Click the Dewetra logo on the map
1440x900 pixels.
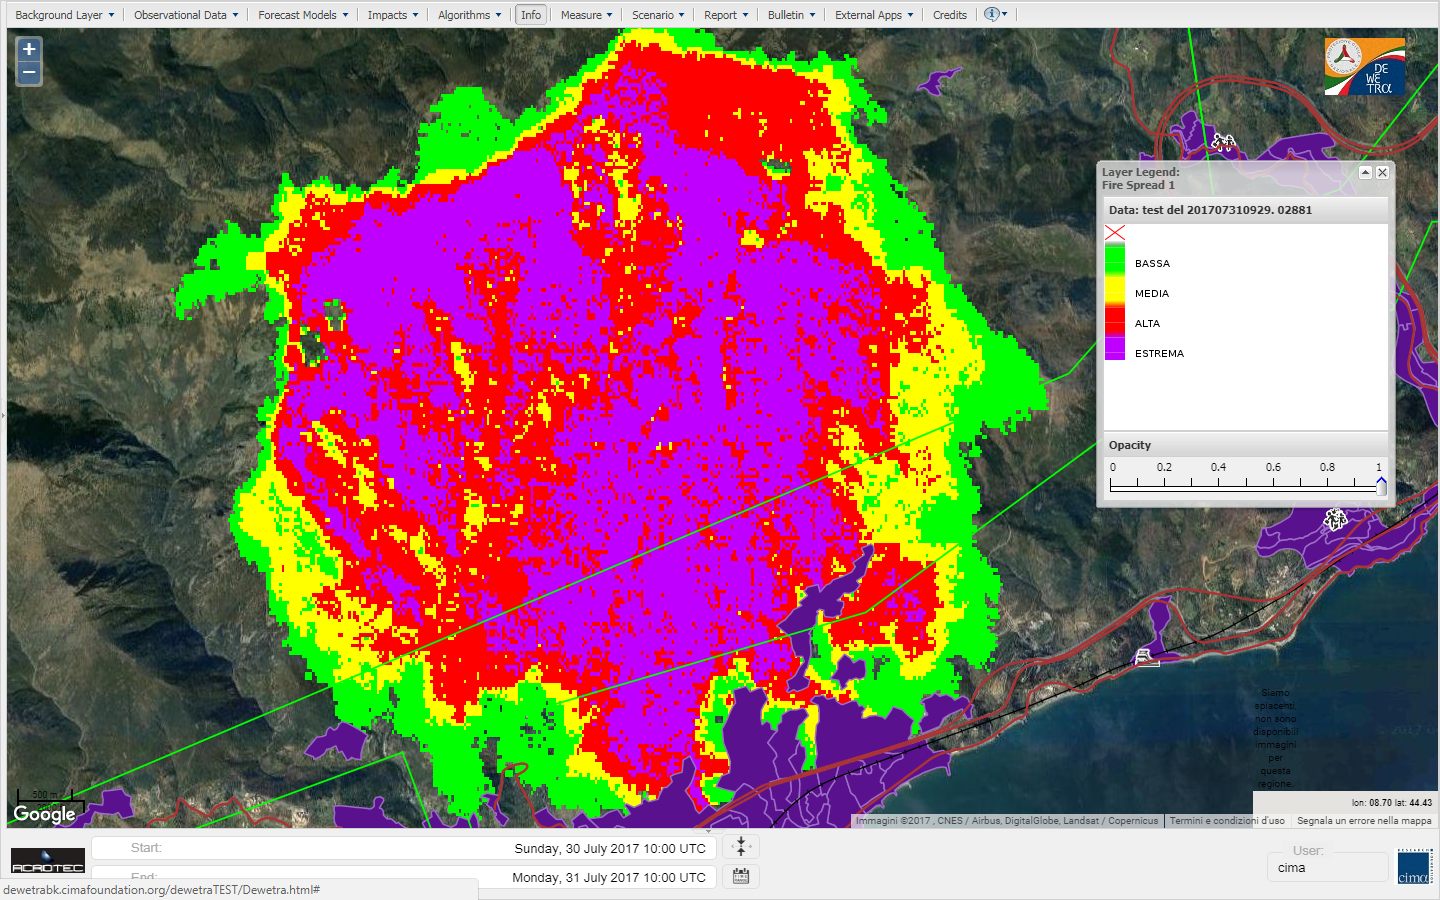pos(1364,67)
